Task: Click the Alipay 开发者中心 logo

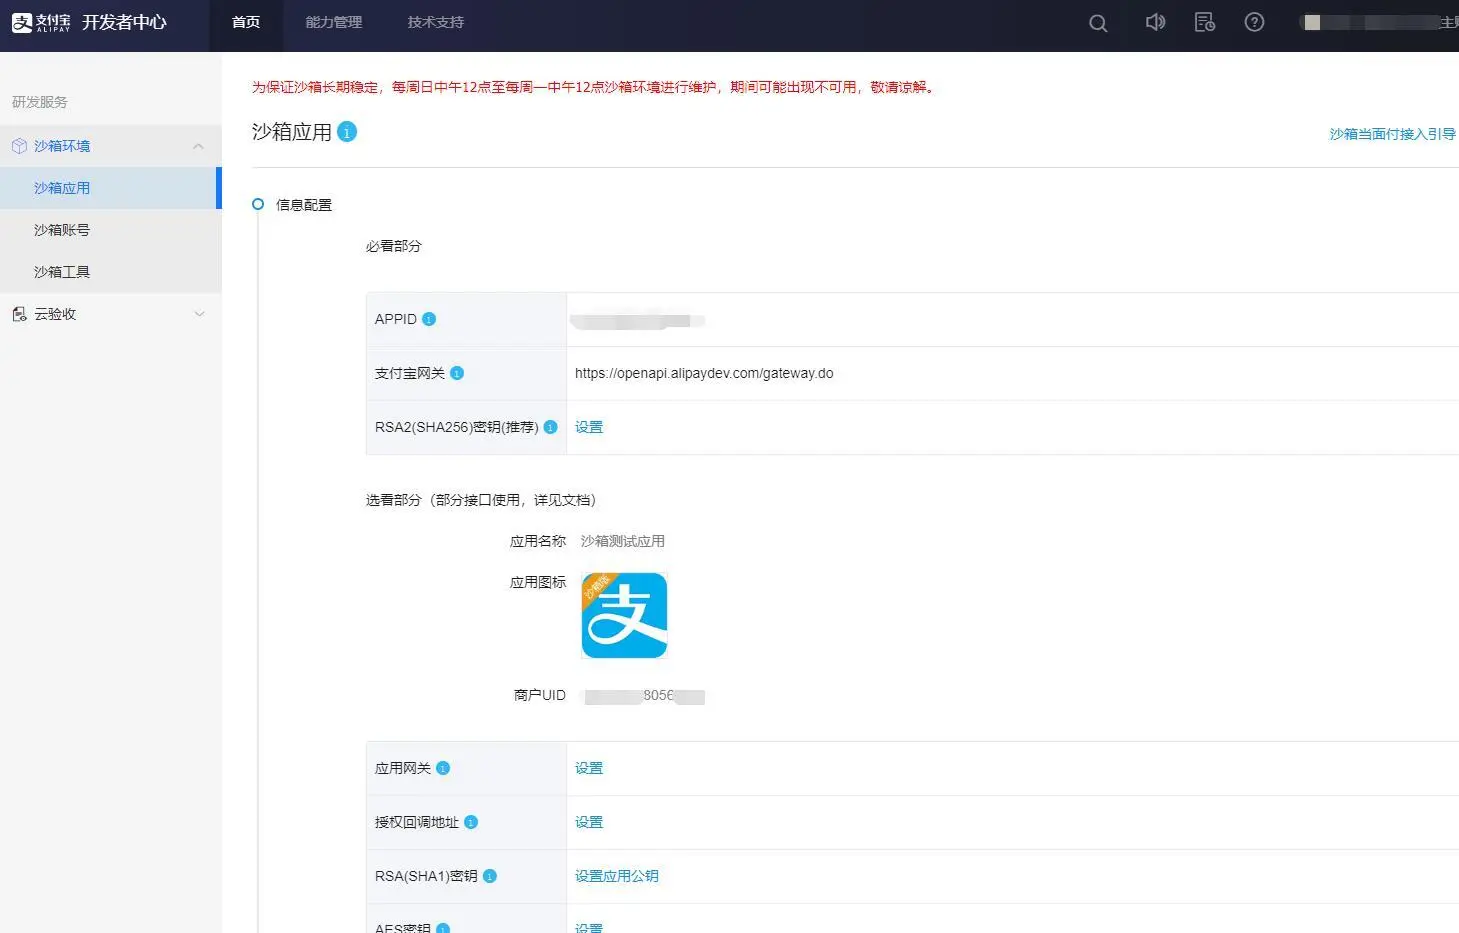Action: coord(89,22)
